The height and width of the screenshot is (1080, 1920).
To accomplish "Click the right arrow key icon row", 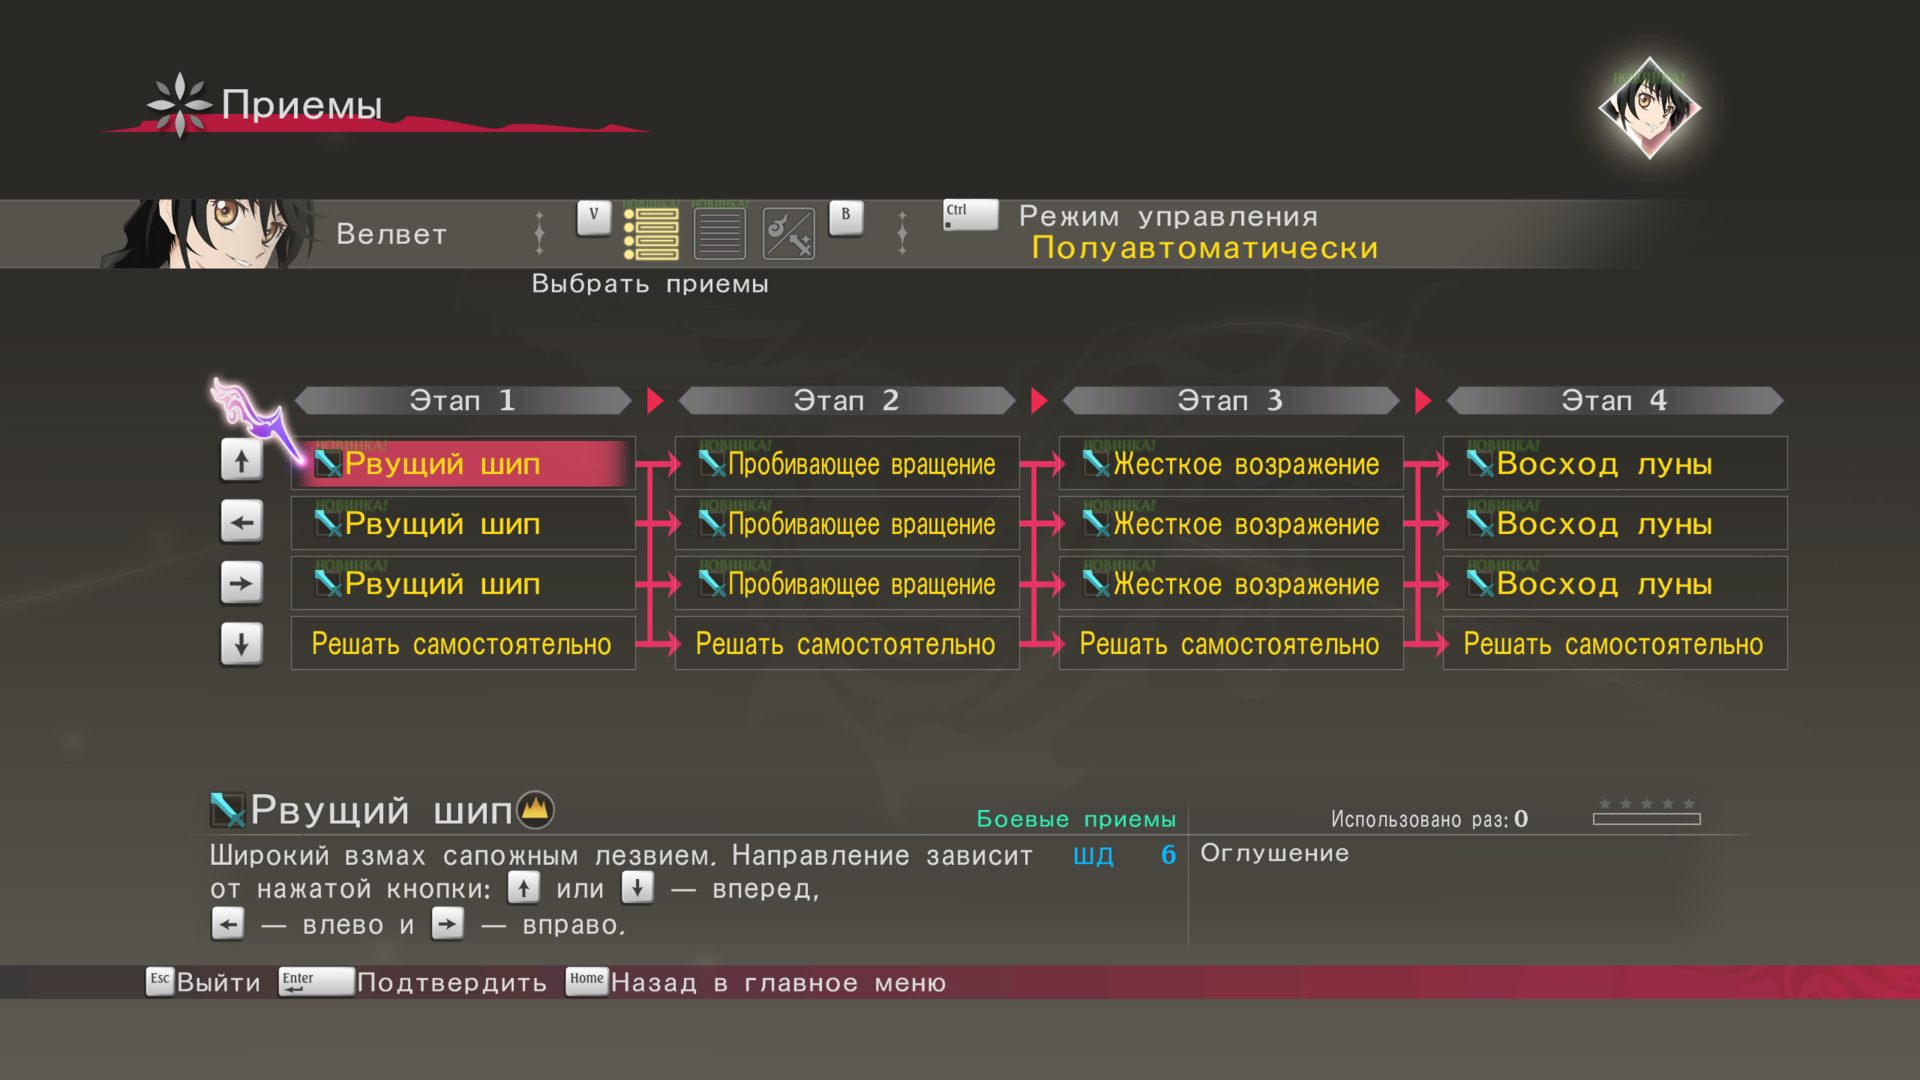I will coord(242,583).
